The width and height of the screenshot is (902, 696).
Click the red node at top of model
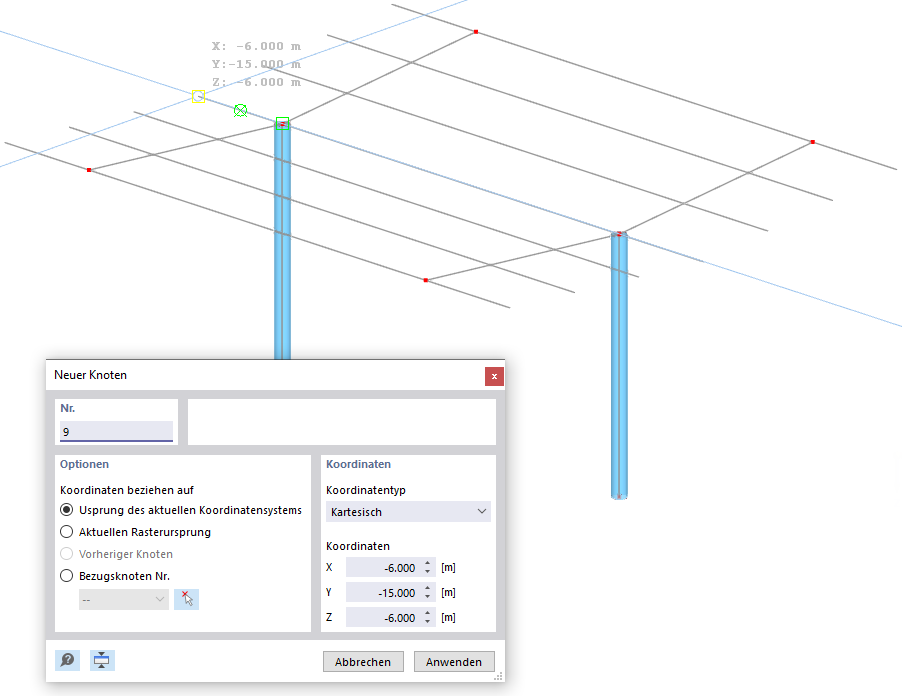476,32
